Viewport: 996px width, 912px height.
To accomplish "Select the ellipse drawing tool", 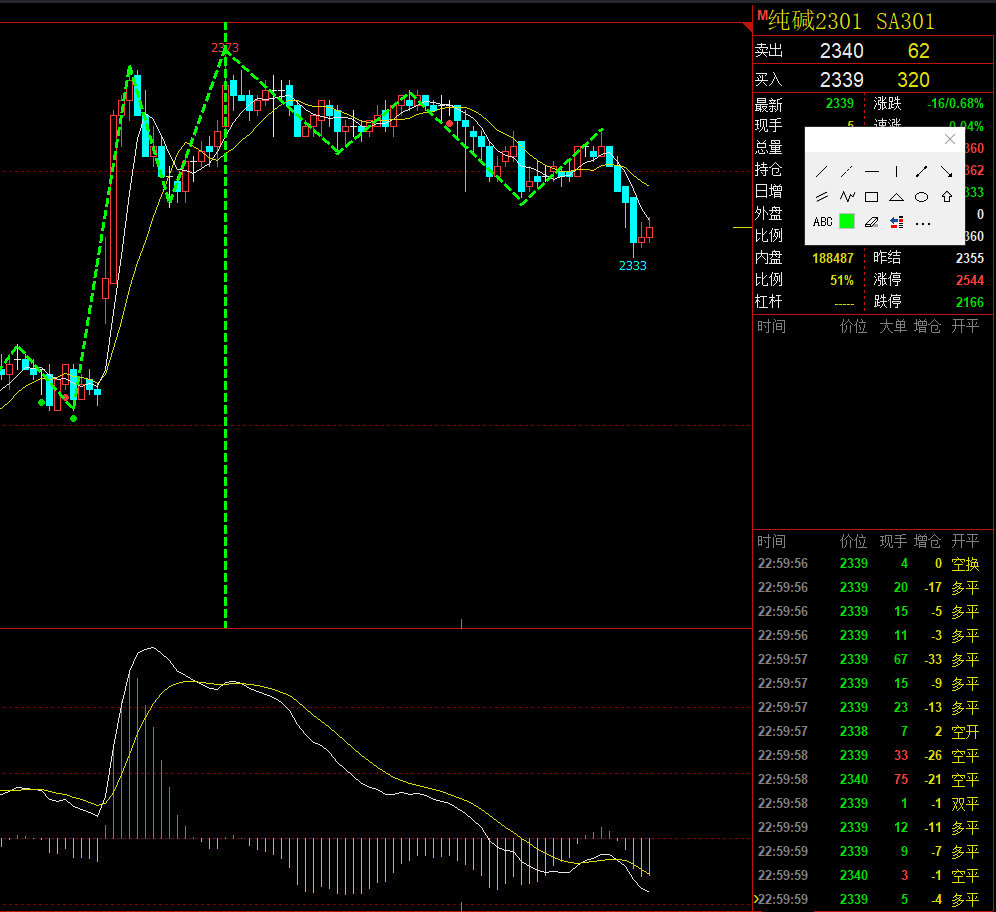I will (x=922, y=197).
